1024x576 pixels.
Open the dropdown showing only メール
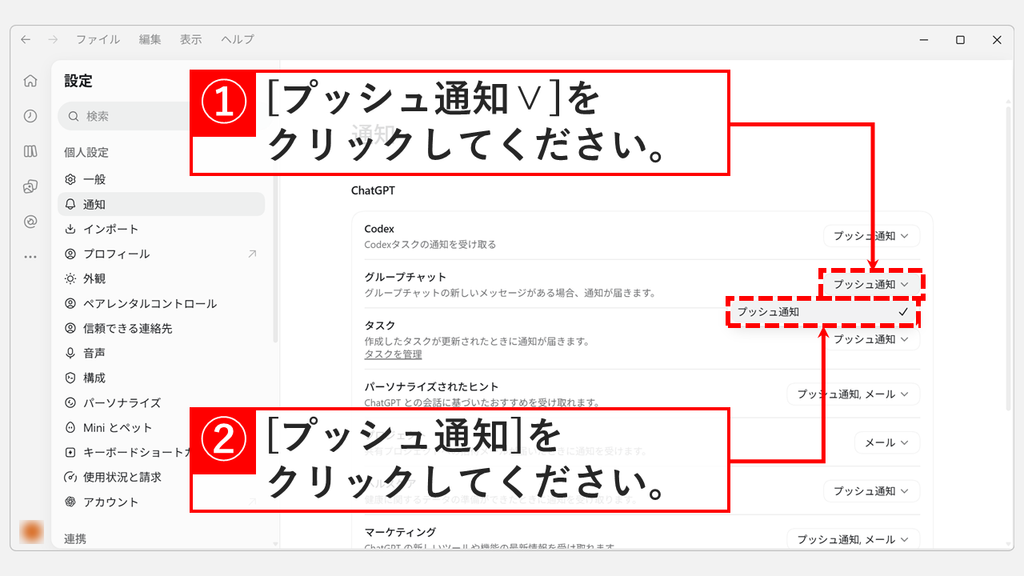(x=887, y=442)
